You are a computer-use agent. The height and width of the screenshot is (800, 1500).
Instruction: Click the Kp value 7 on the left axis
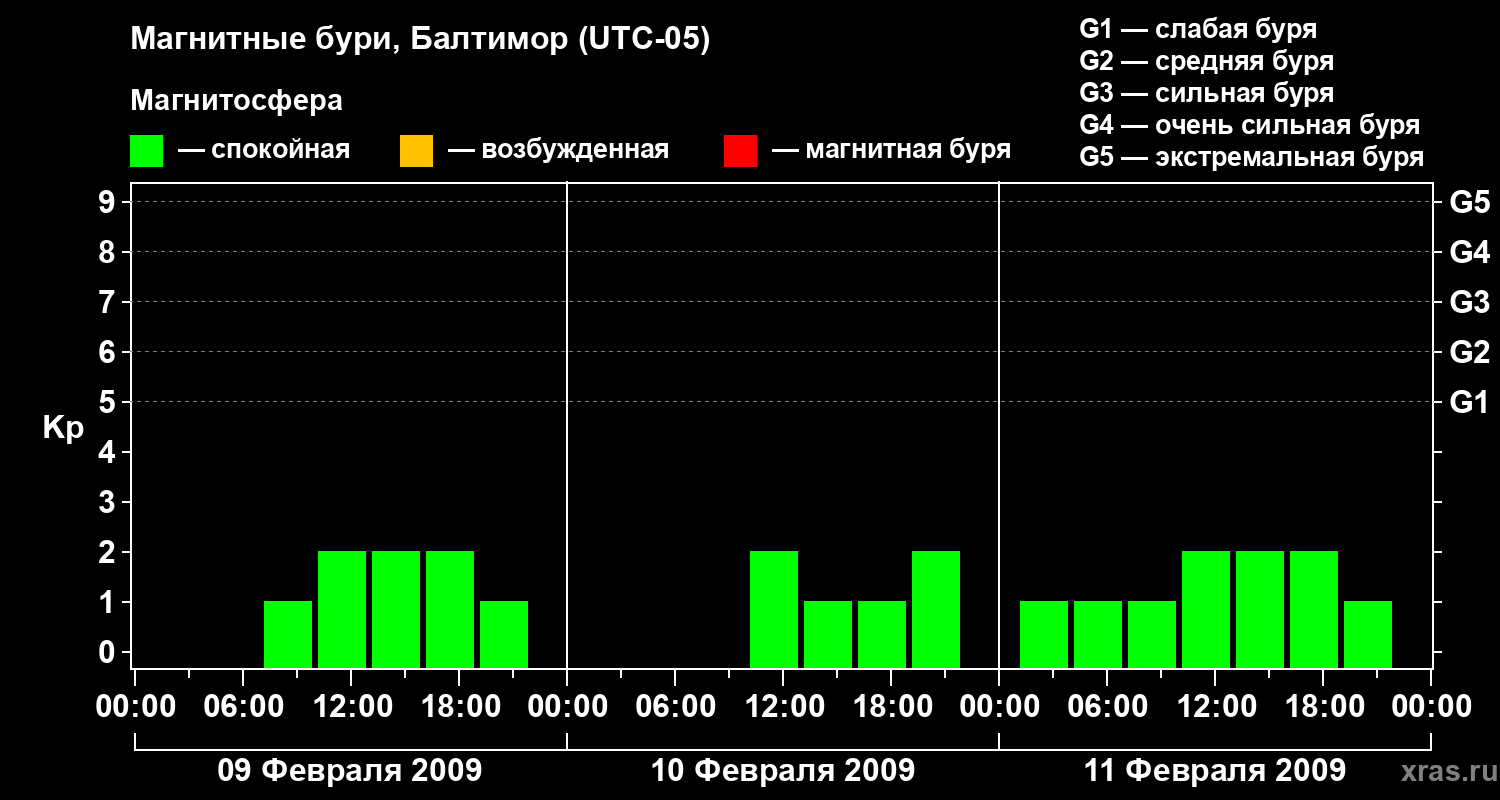coord(109,302)
